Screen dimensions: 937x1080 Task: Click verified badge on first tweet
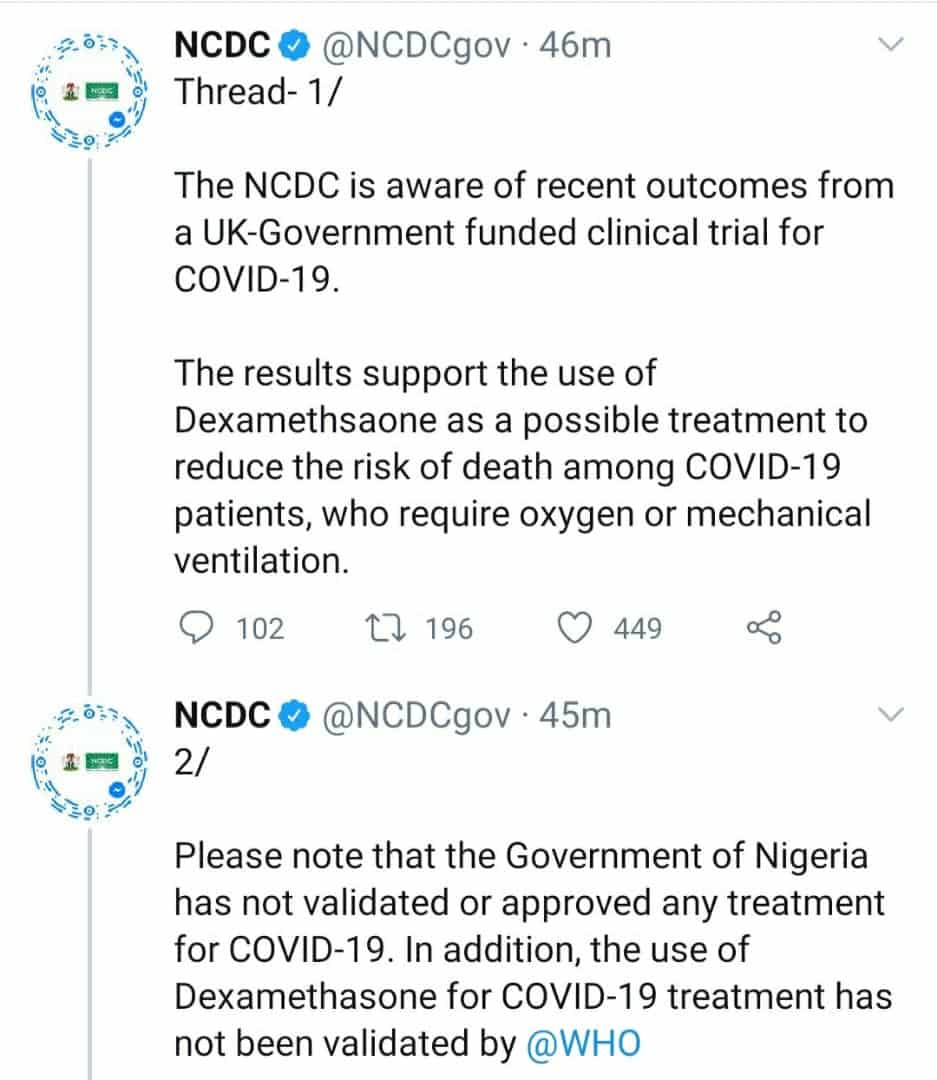tap(293, 45)
